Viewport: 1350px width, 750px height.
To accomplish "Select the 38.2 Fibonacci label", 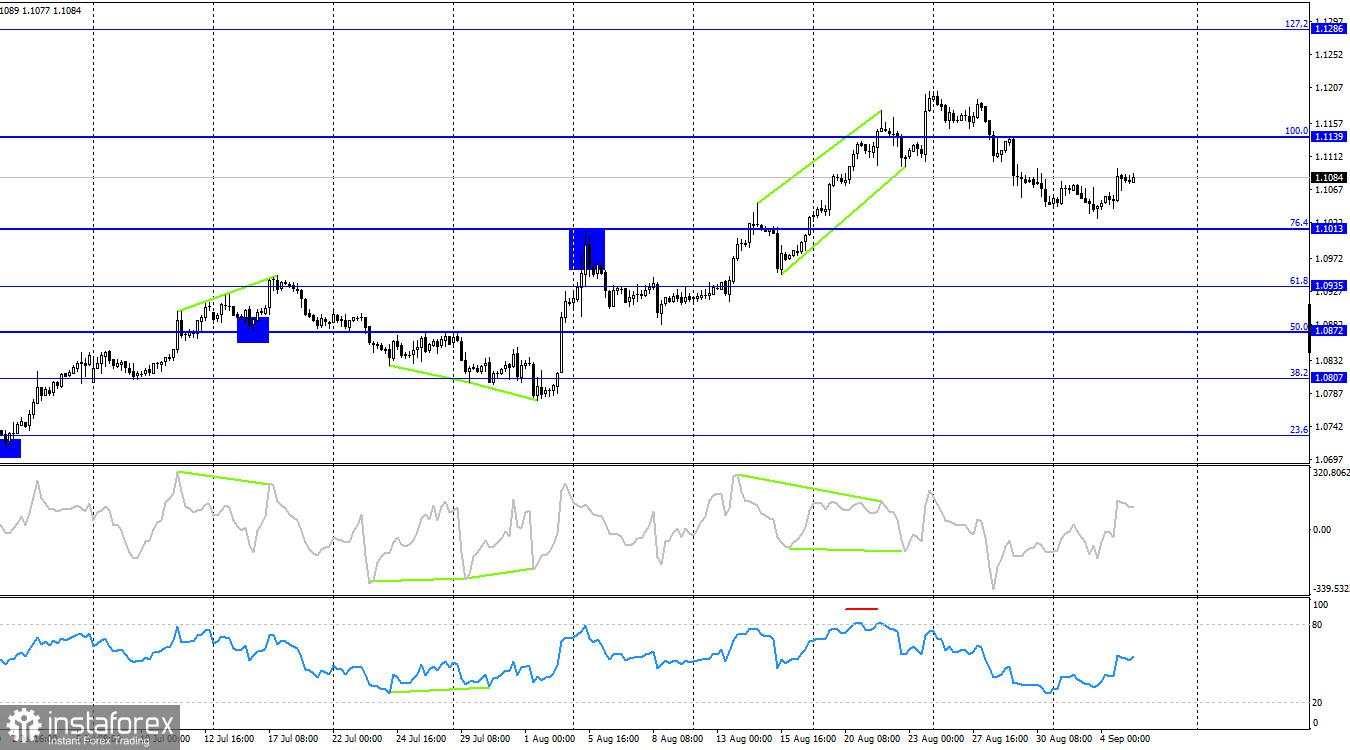I will [1299, 373].
